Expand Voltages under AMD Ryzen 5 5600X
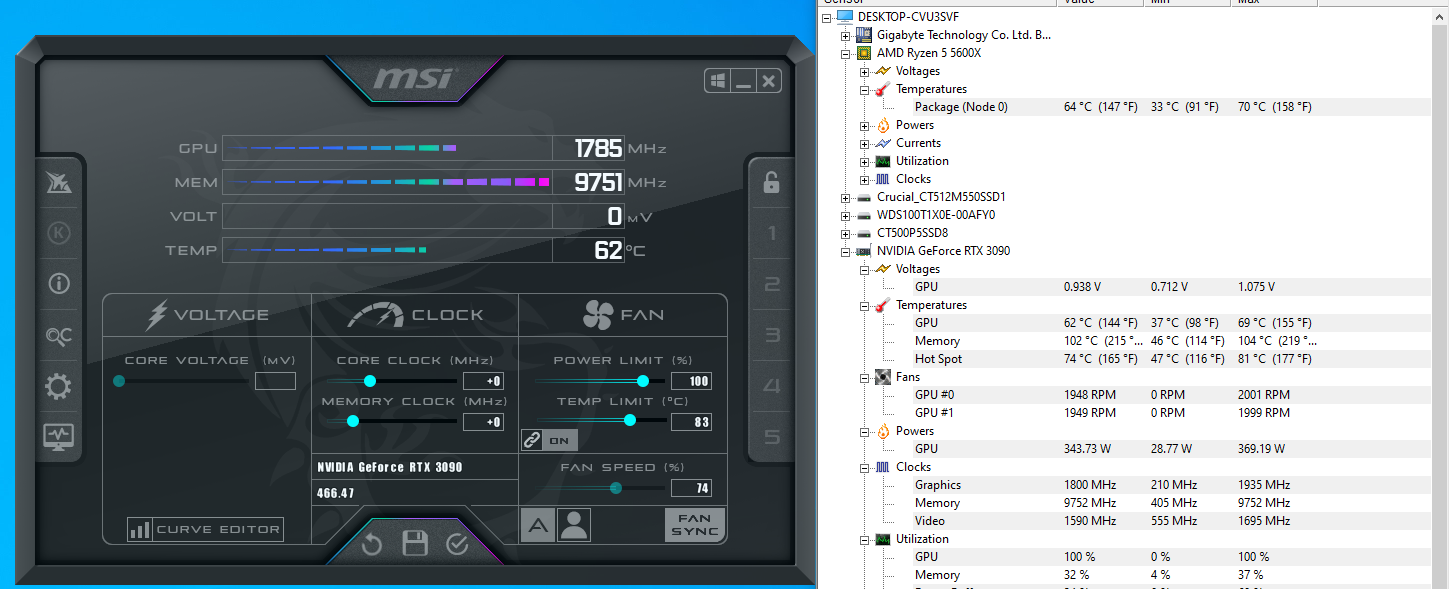The height and width of the screenshot is (589, 1450). point(864,71)
